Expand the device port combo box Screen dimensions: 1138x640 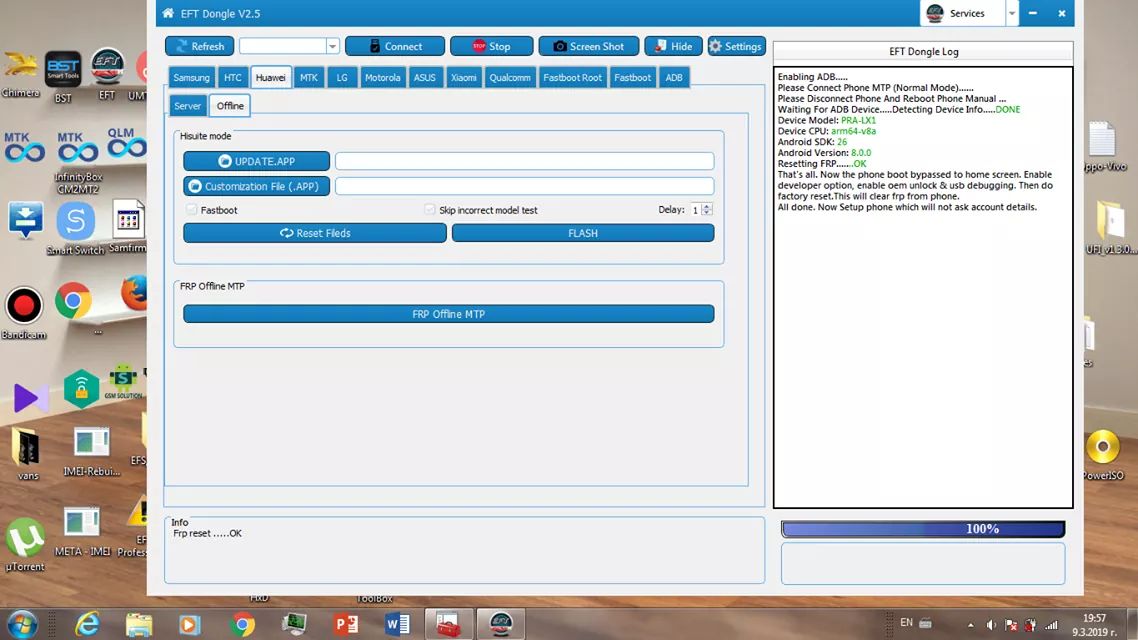pos(332,46)
